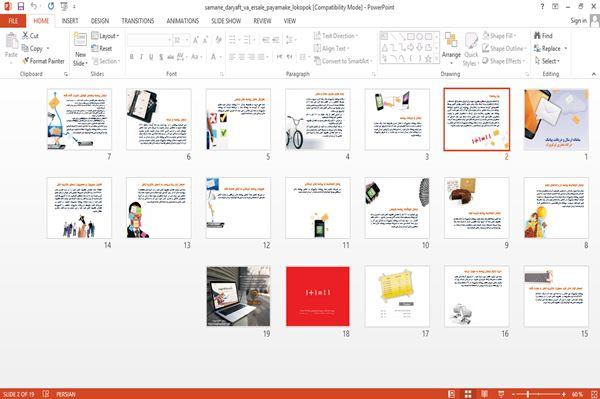Screen dimensions: 600x399
Task: Select slide 13 thumbnail with man's face
Action: [159, 208]
